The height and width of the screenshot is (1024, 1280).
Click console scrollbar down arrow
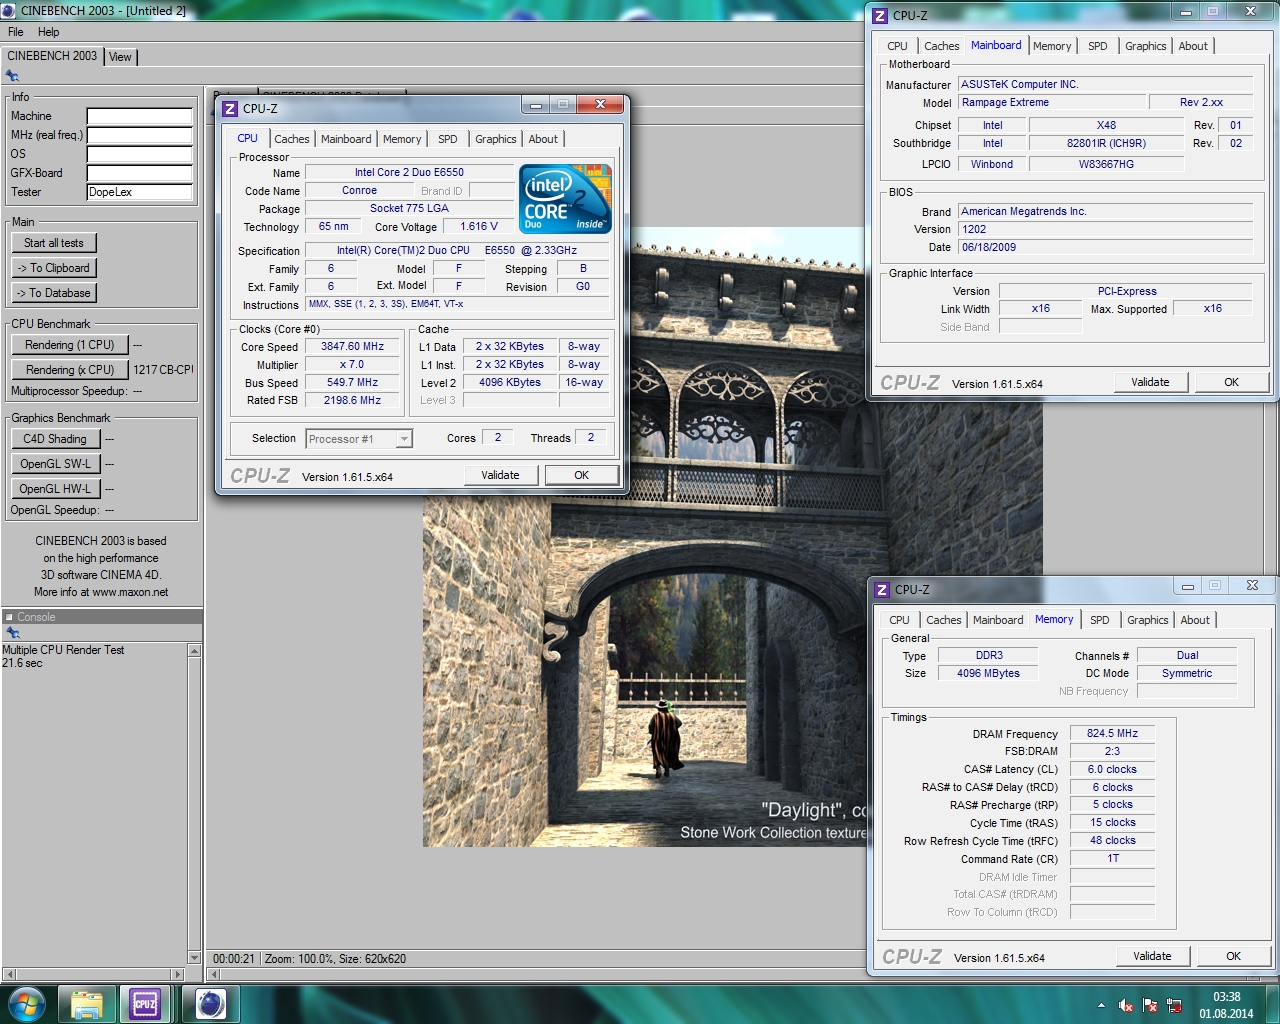coord(194,958)
